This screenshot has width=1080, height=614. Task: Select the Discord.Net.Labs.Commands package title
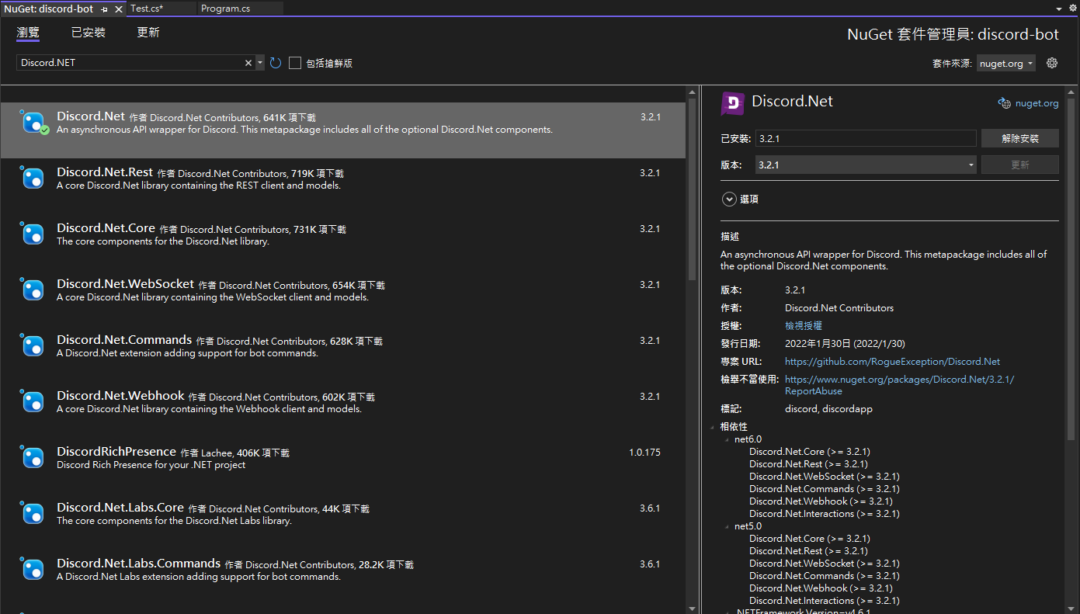point(138,564)
